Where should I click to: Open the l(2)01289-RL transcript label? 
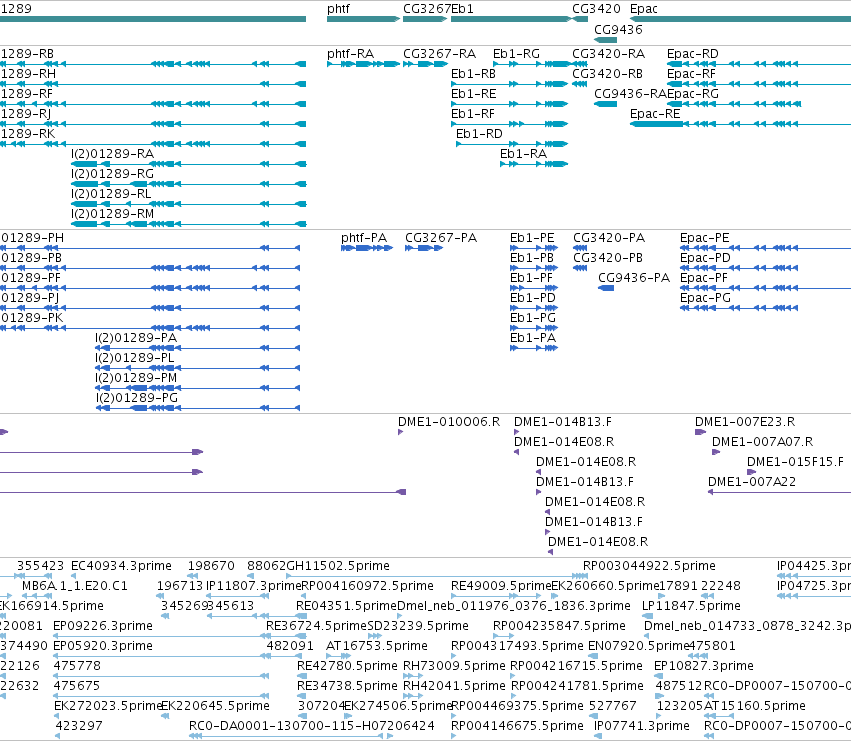click(111, 194)
